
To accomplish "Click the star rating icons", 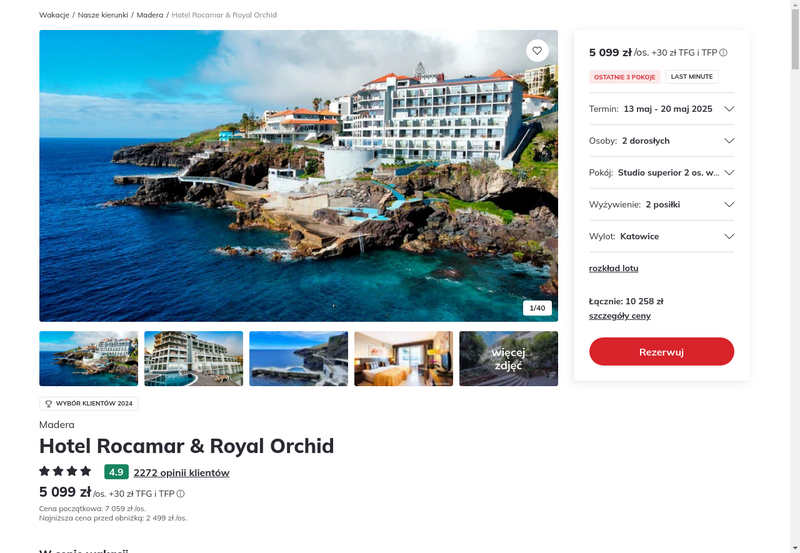I will (x=65, y=471).
